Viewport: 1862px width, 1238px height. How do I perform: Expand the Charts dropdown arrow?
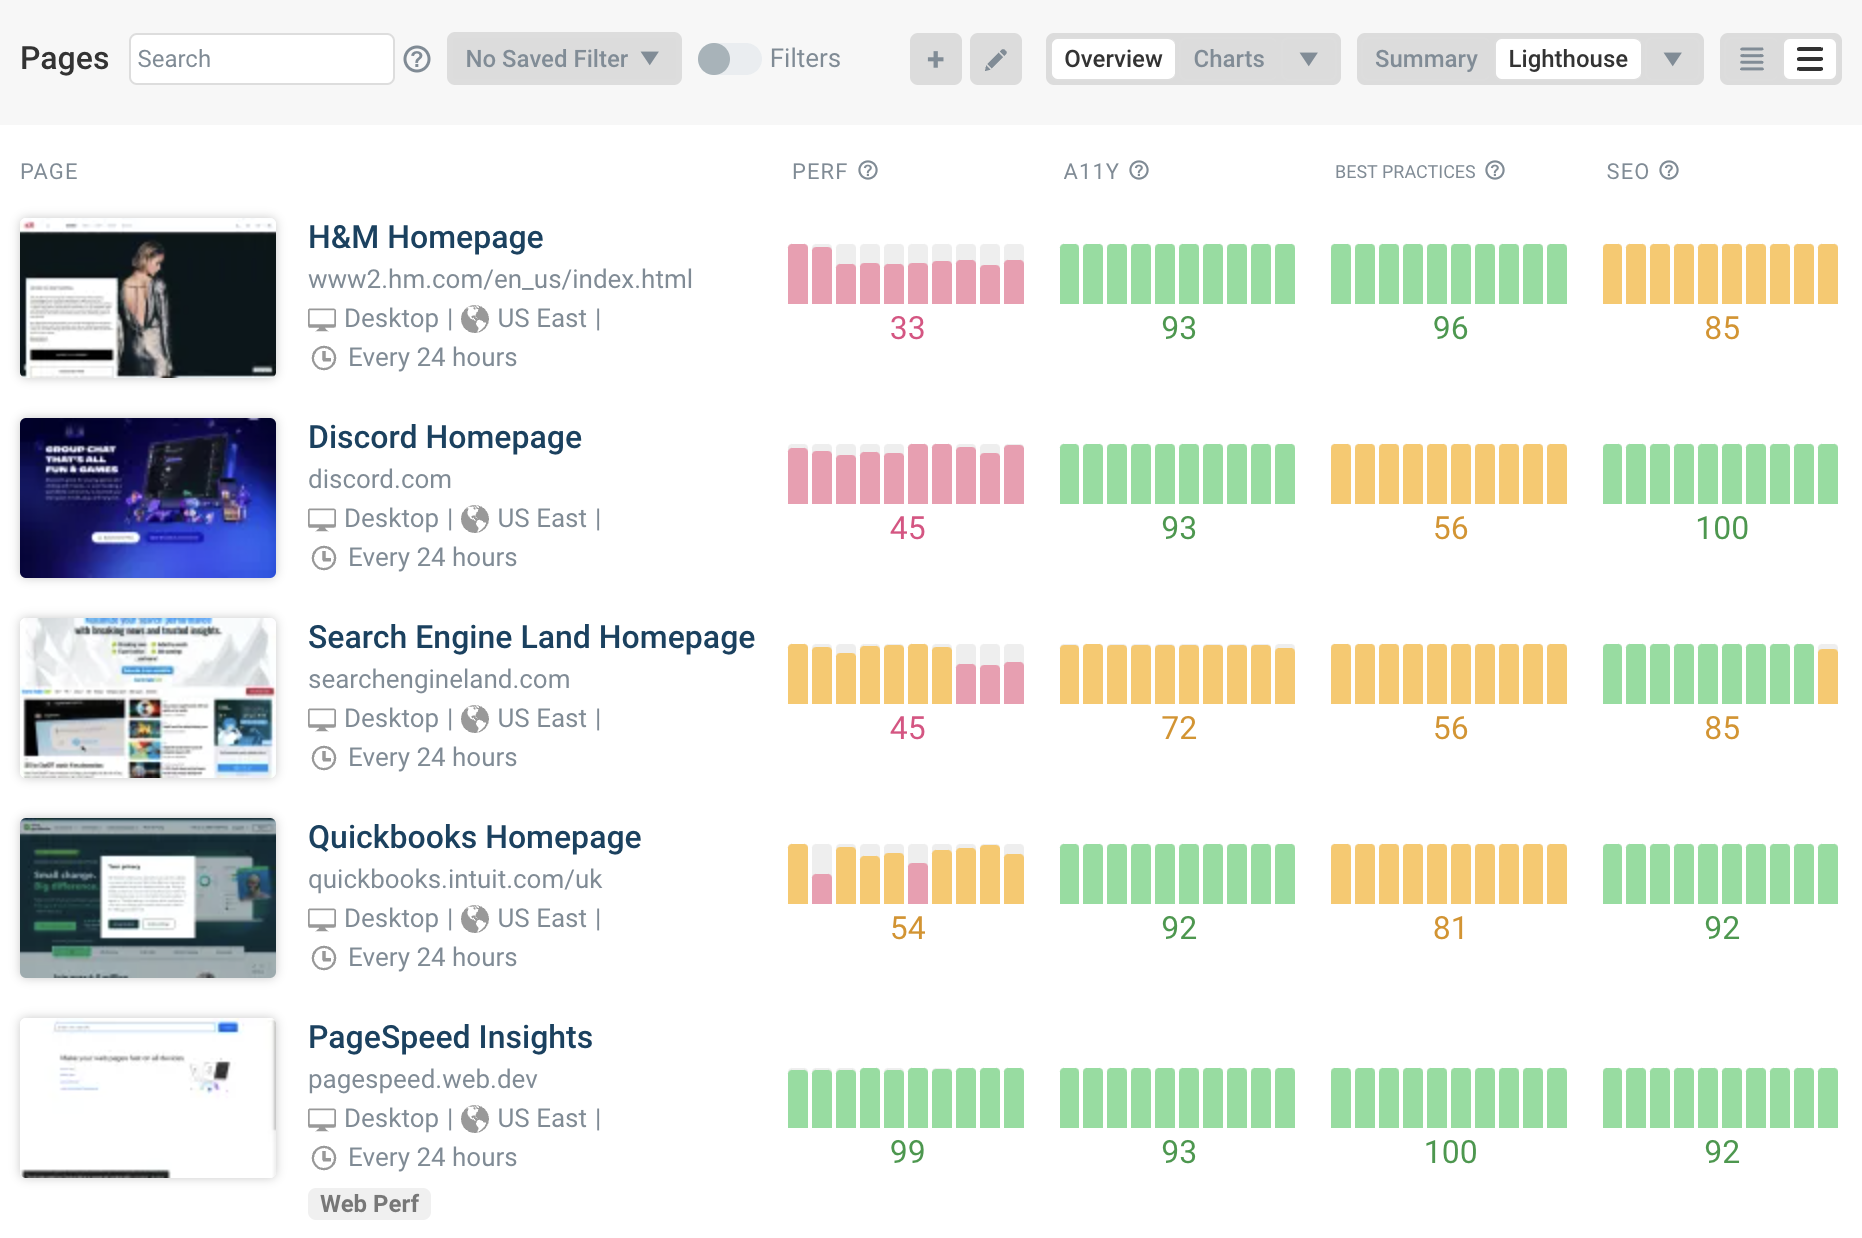pyautogui.click(x=1308, y=59)
